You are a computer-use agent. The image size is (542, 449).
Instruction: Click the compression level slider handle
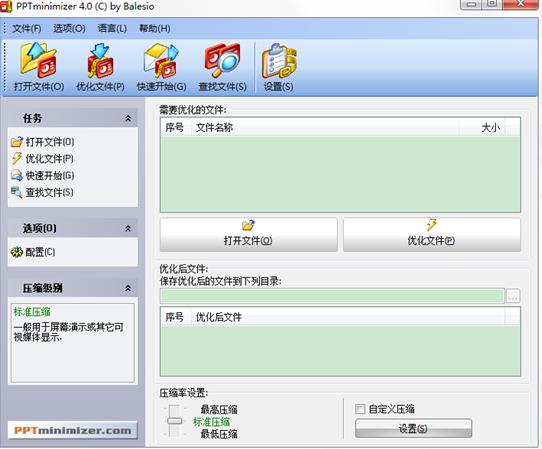coord(175,421)
